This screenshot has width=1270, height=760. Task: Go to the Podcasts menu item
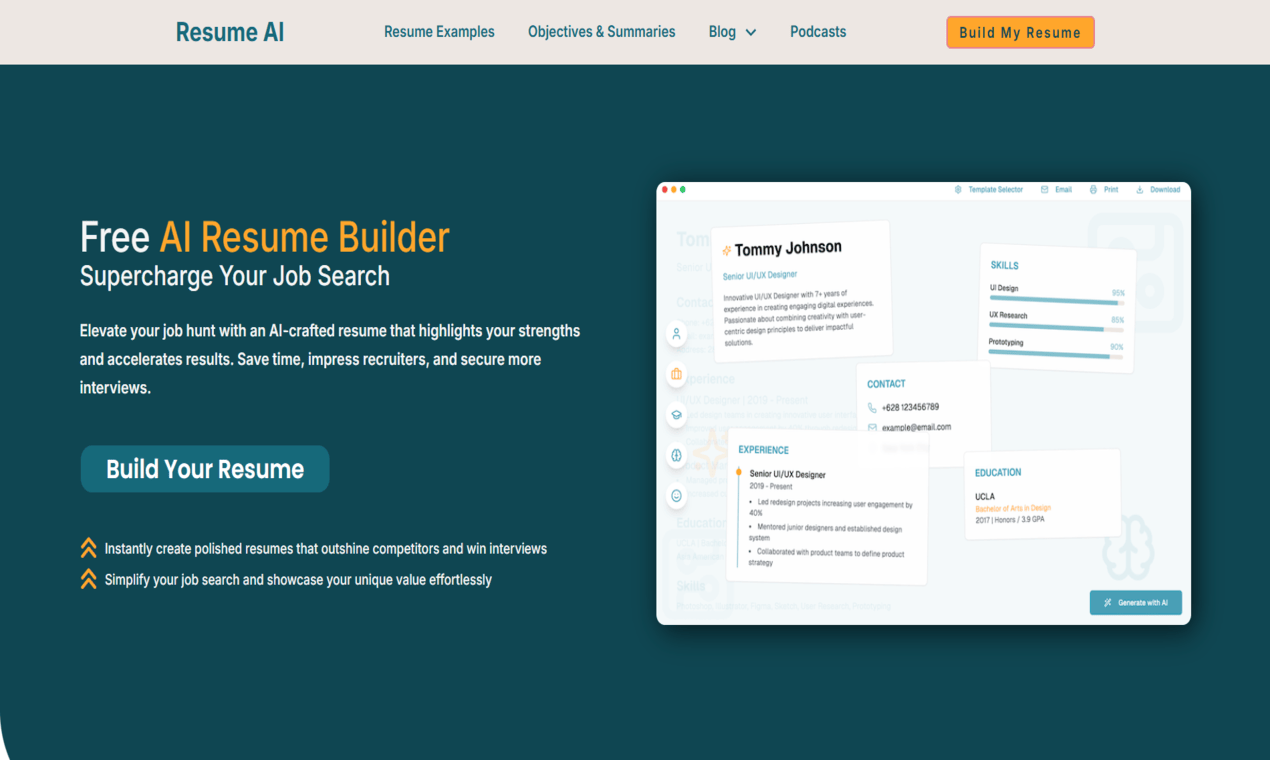coord(818,31)
